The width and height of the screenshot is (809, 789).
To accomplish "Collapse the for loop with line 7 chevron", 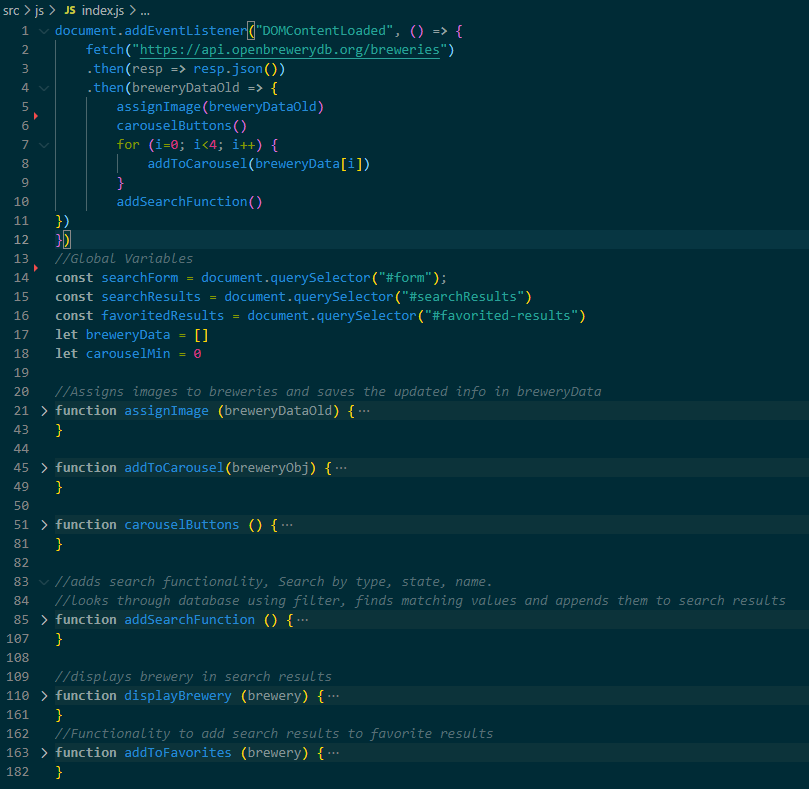I will click(x=45, y=144).
